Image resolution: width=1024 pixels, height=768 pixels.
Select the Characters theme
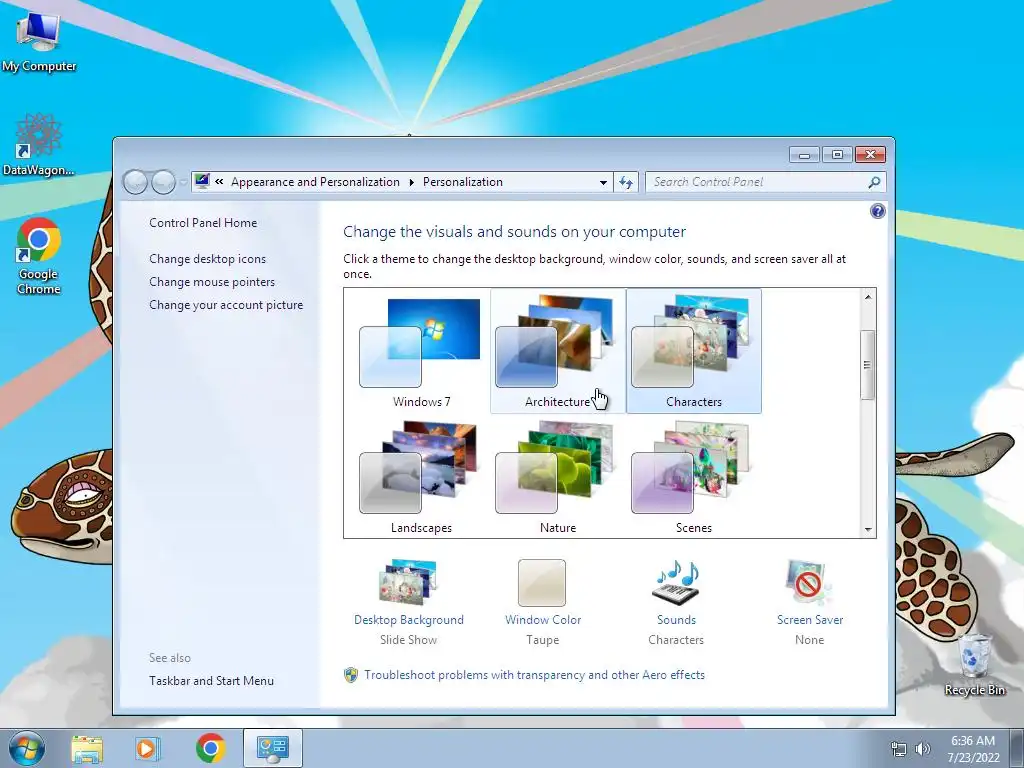click(694, 352)
